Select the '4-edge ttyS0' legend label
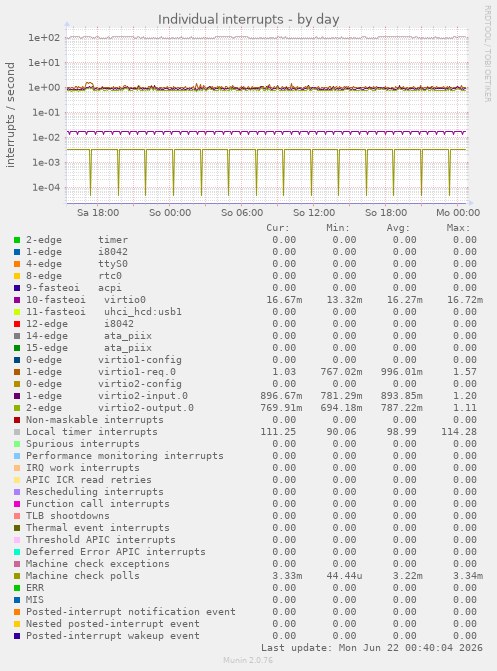 [77, 264]
